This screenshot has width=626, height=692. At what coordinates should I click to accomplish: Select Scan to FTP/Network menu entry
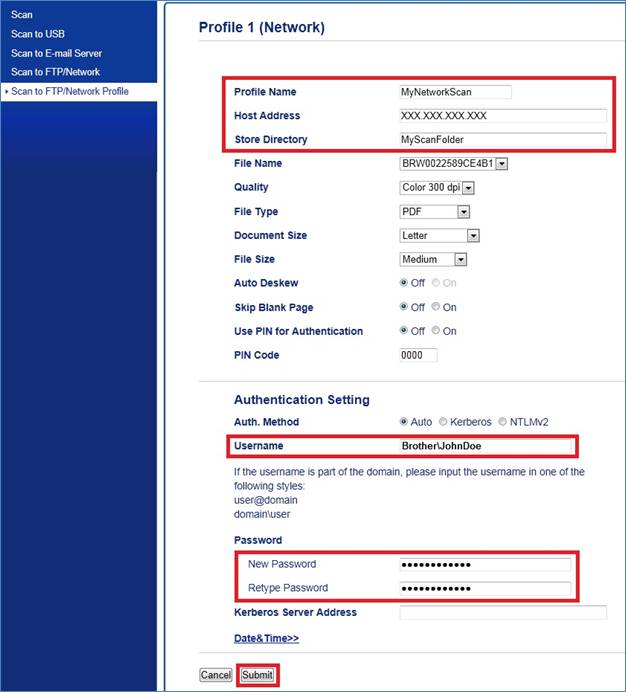pyautogui.click(x=55, y=72)
